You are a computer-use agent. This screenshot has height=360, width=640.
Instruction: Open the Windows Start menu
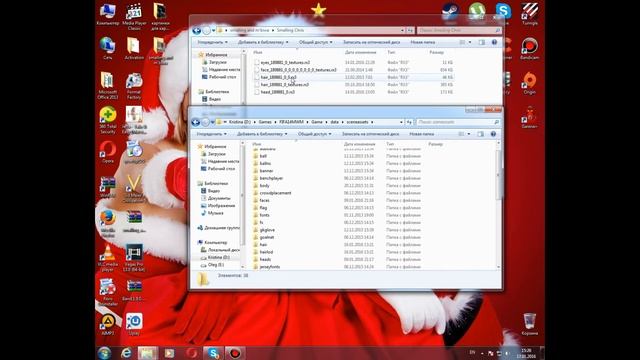point(104,353)
